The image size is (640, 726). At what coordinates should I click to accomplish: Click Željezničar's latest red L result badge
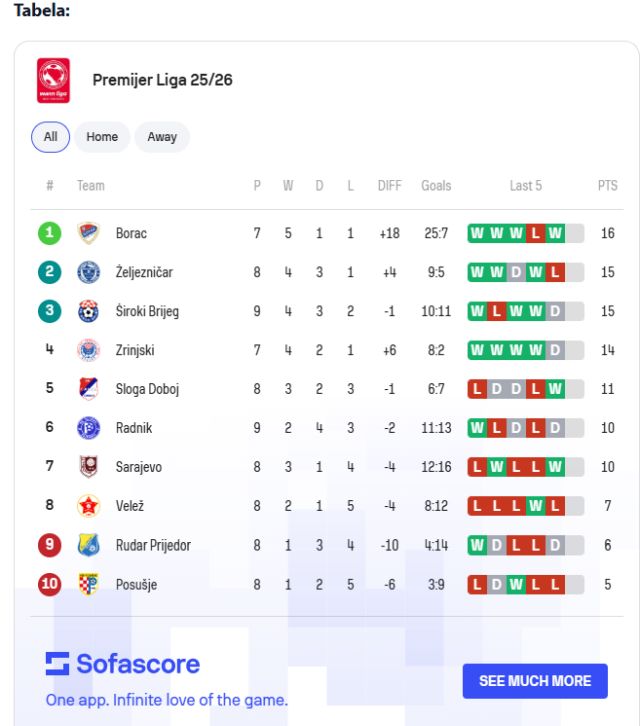pos(555,272)
